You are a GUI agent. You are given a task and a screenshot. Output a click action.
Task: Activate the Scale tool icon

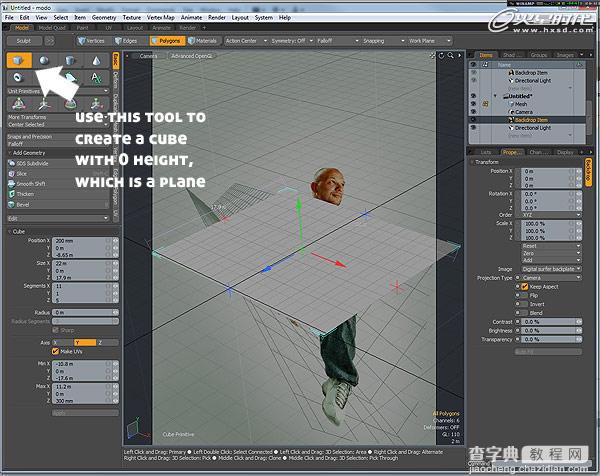pos(96,103)
